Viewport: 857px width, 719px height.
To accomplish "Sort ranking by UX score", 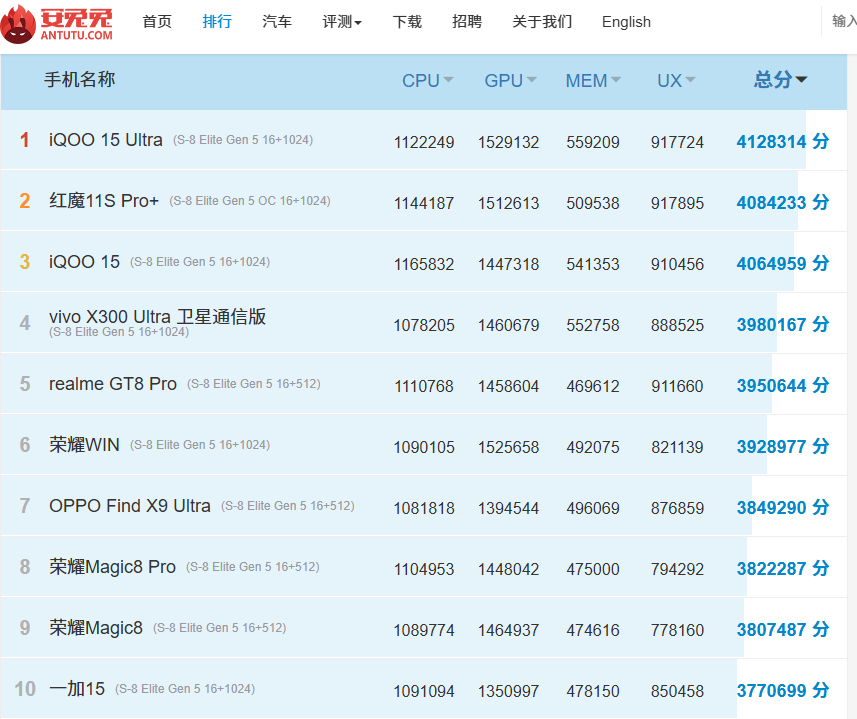I will point(676,80).
